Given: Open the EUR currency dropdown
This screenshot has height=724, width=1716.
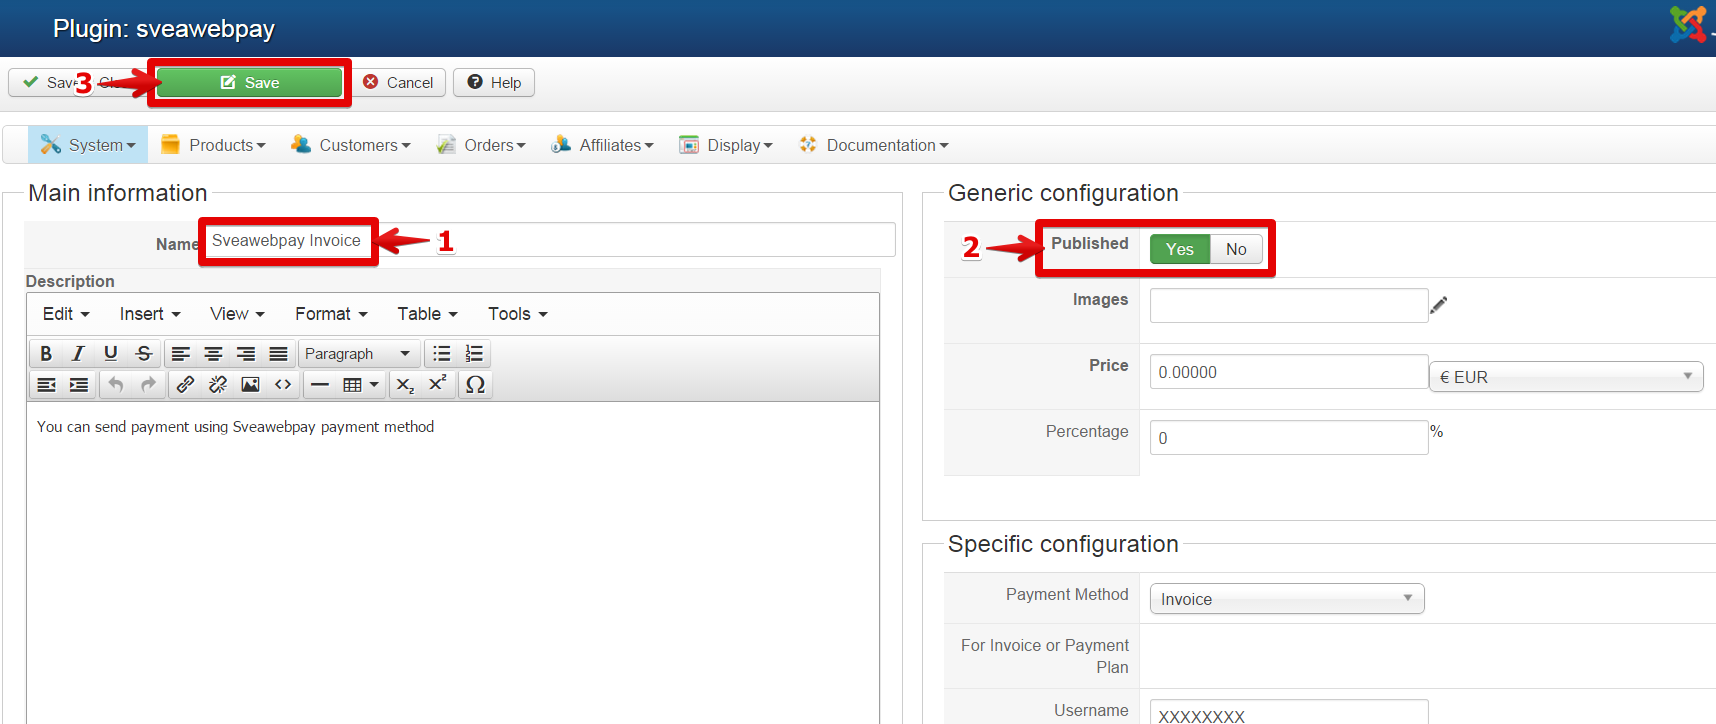Looking at the screenshot, I should [1566, 377].
